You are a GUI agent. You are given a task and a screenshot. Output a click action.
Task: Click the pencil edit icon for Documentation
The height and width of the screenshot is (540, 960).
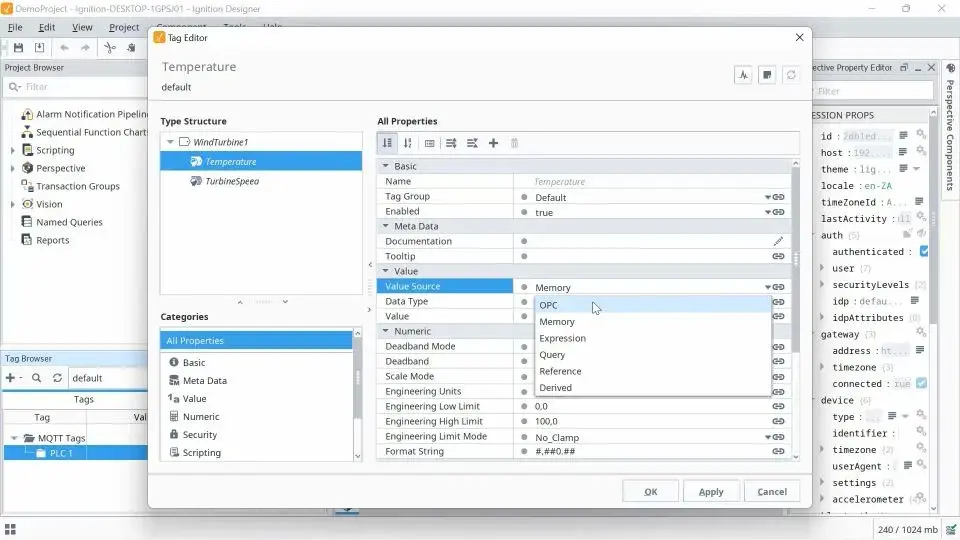click(778, 241)
